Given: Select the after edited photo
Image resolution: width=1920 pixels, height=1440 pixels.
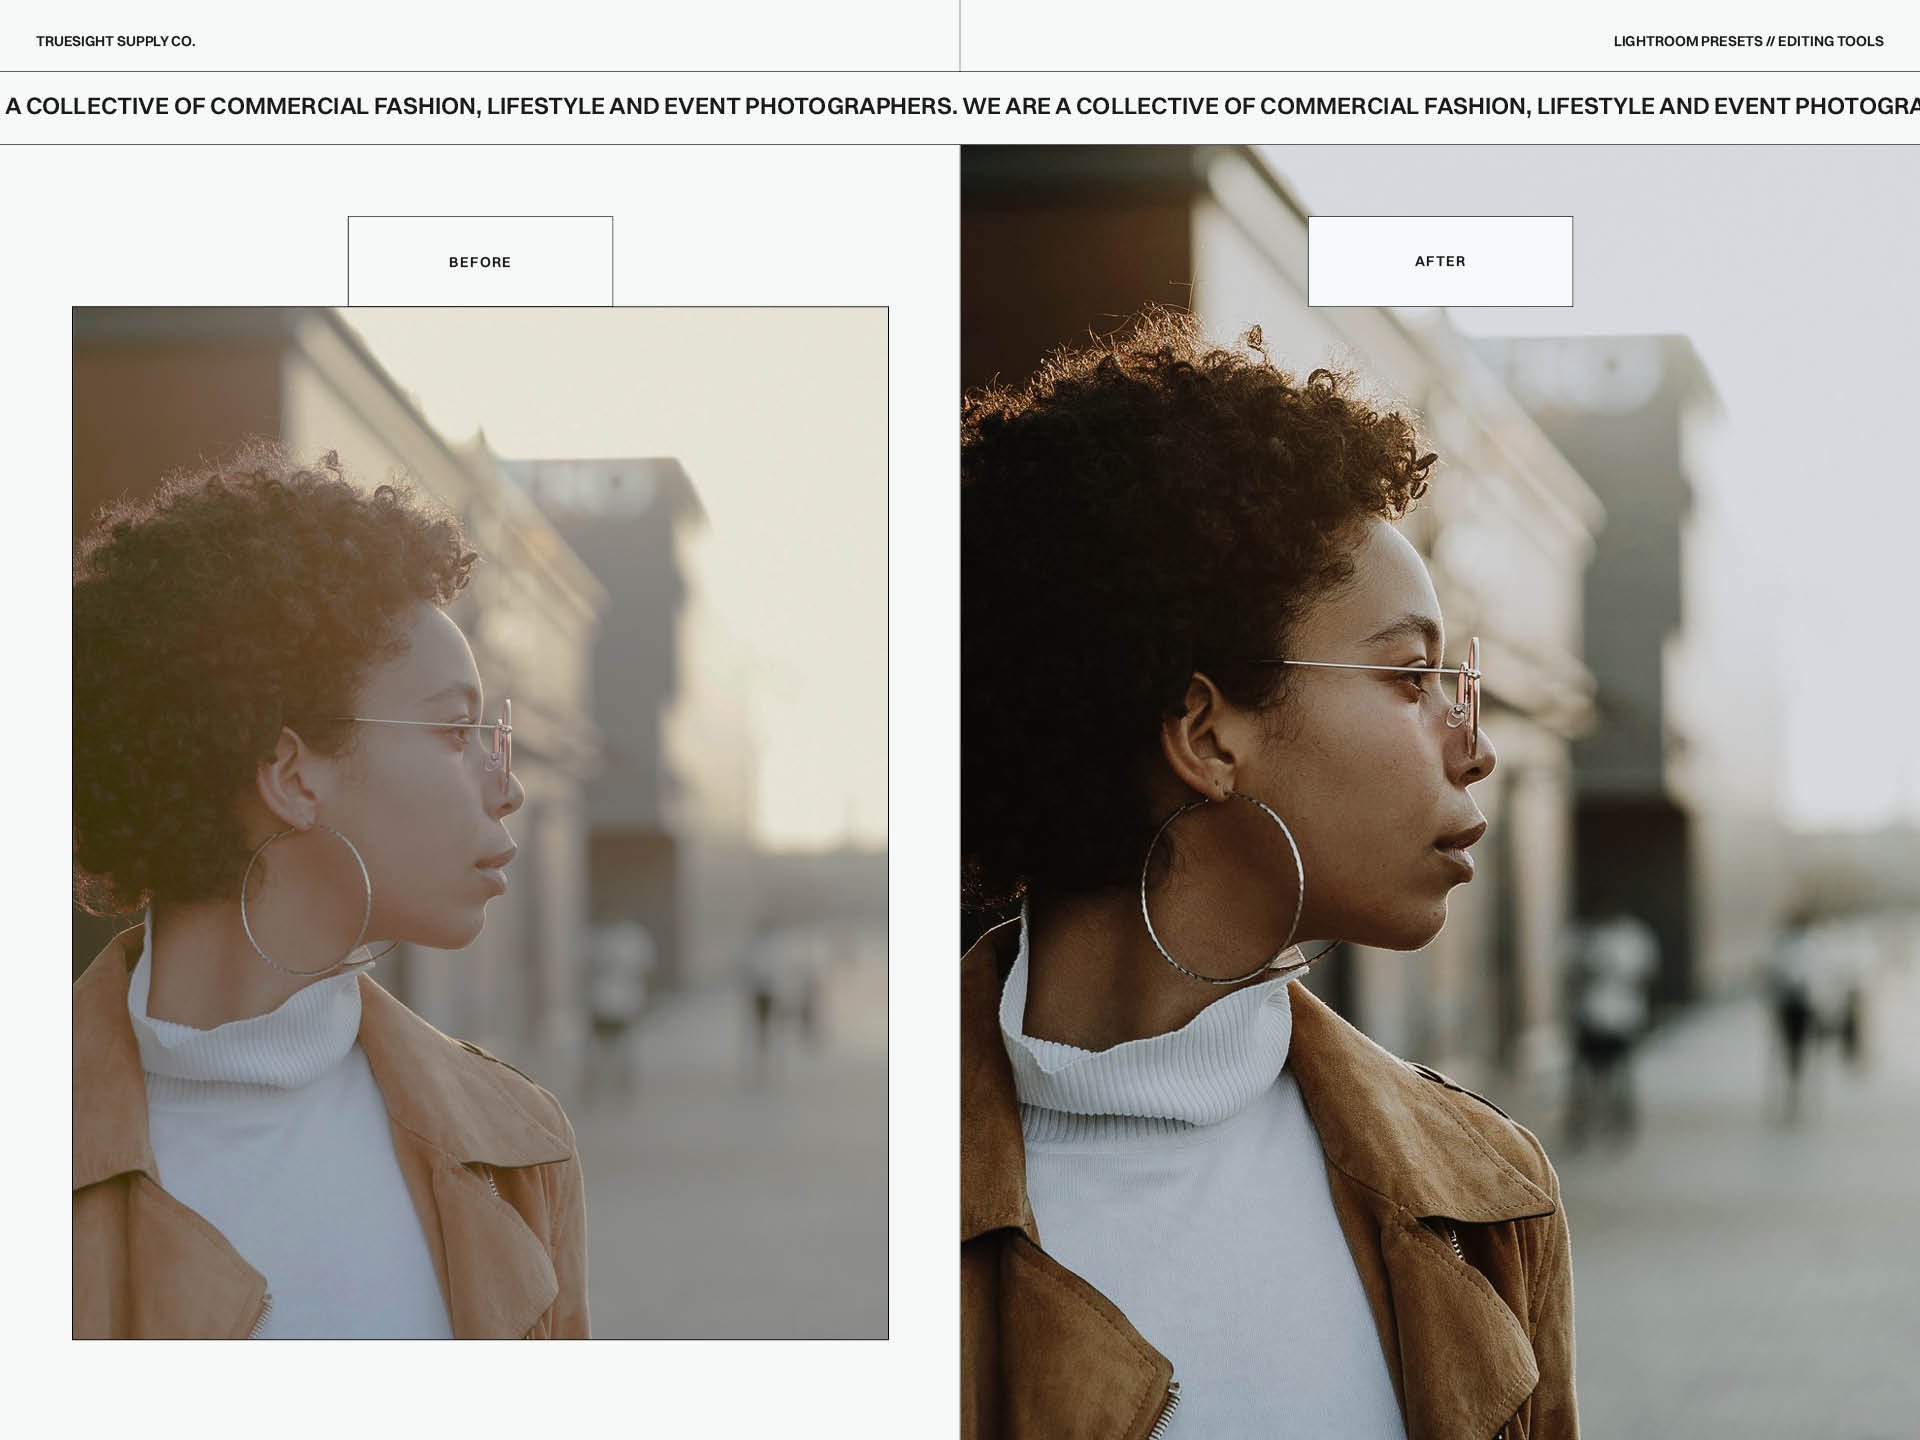Looking at the screenshot, I should click(1440, 792).
